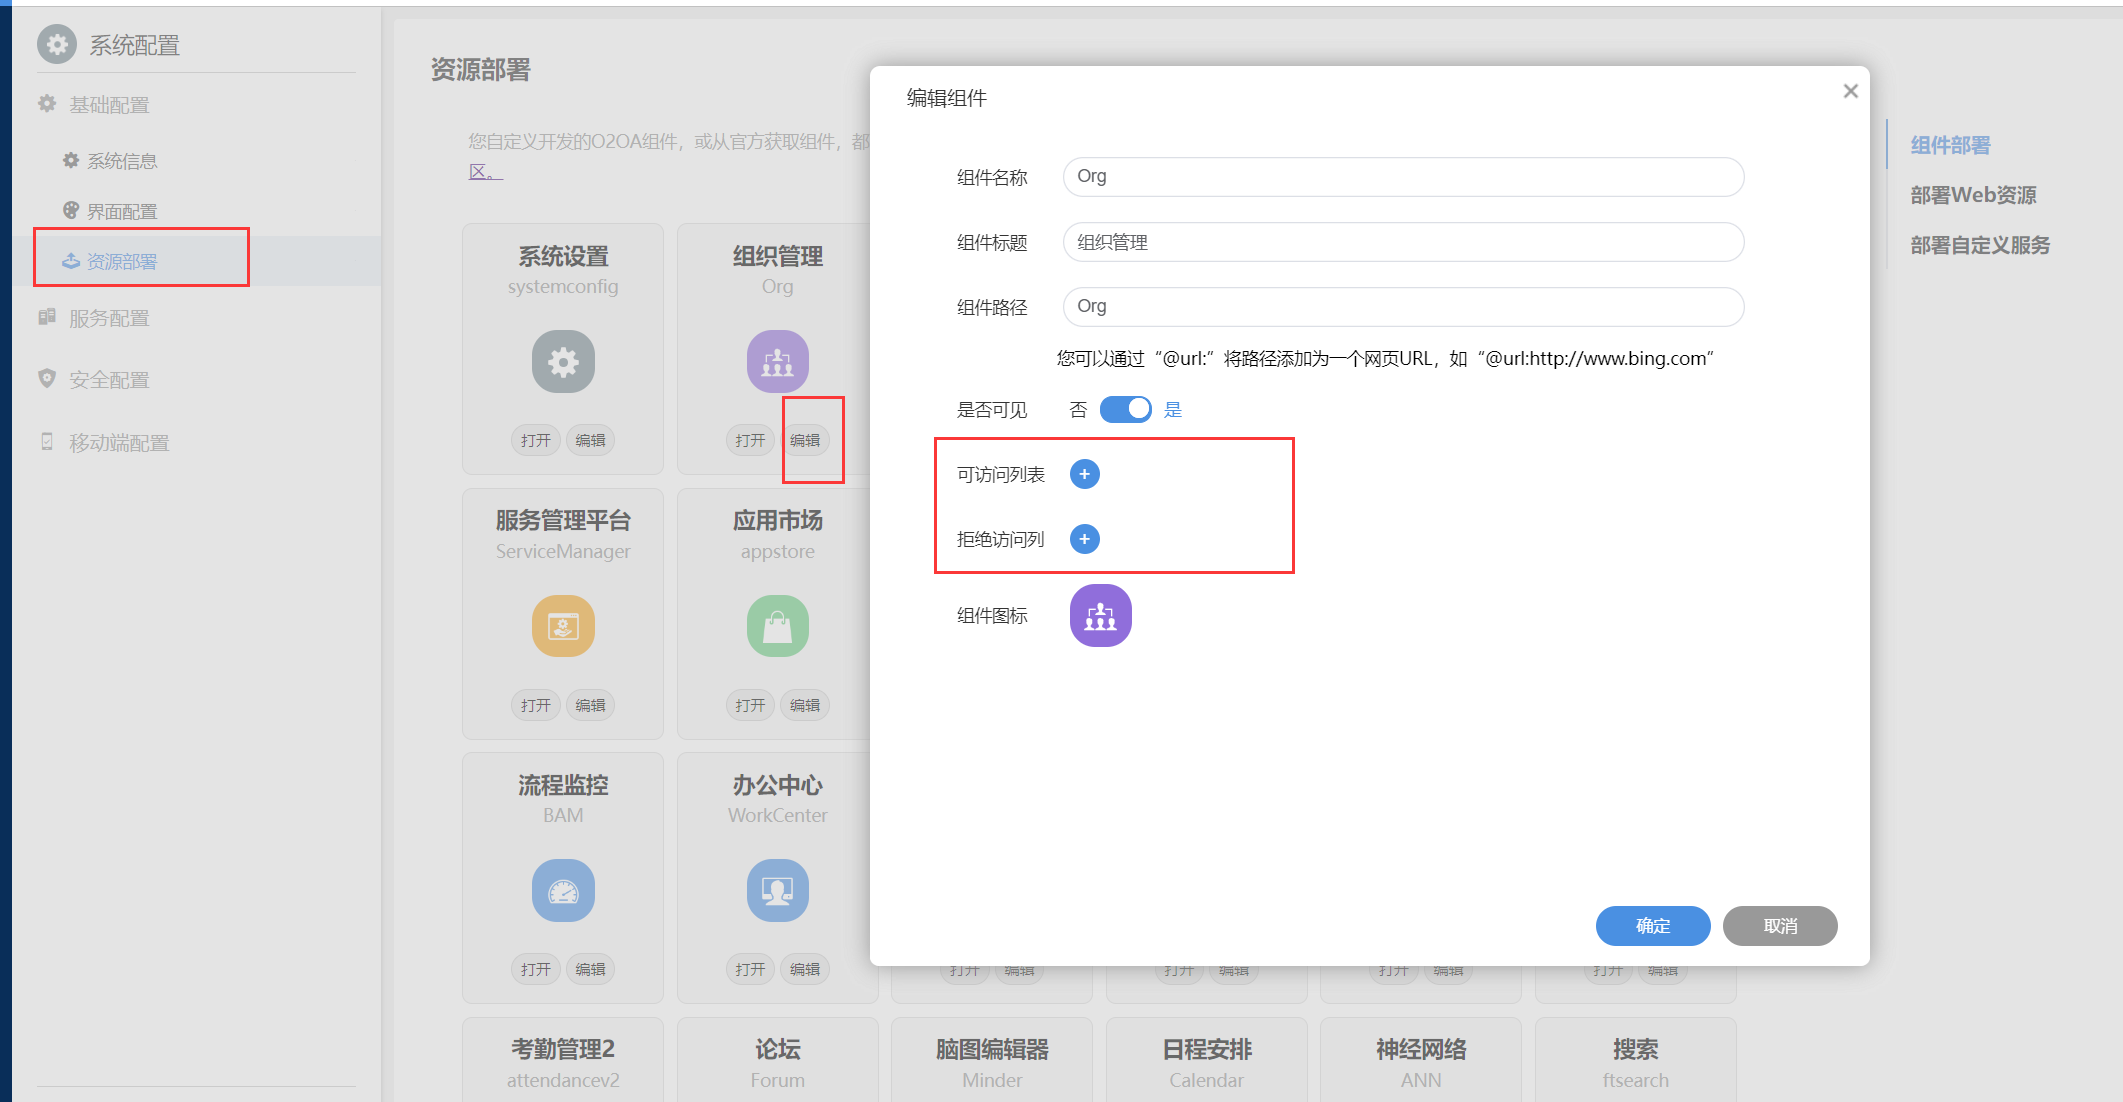Click the green appstore bag icon
2123x1102 pixels.
(x=777, y=626)
